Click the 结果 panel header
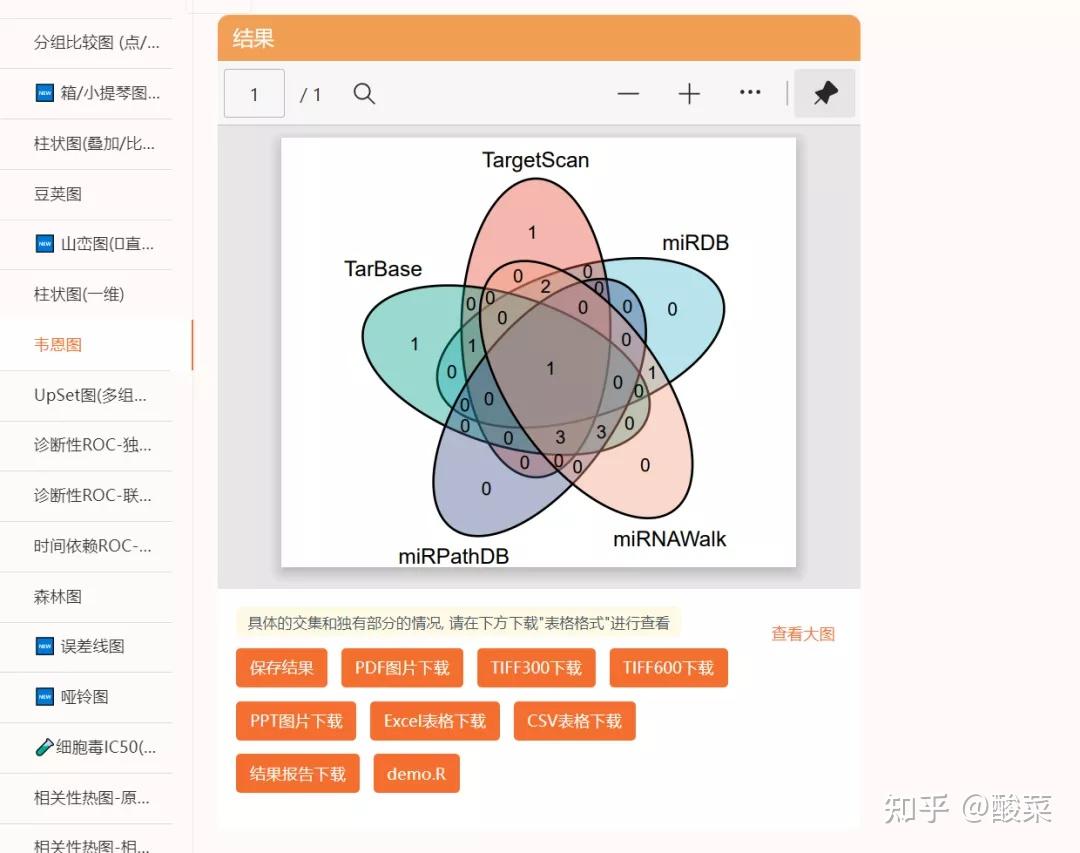This screenshot has width=1080, height=853. 539,38
